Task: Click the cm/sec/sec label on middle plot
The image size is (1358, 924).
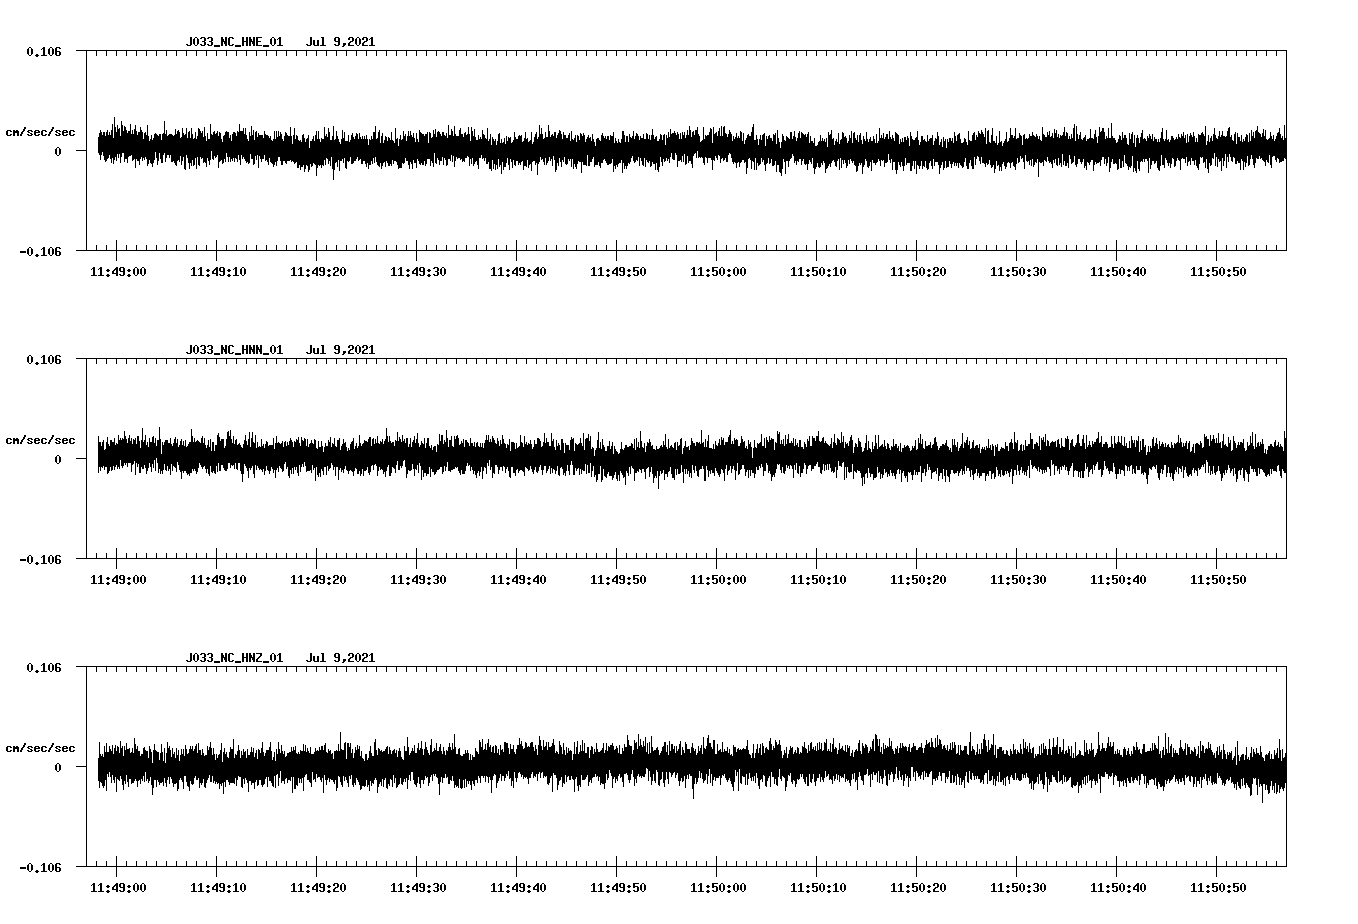Action: pos(41,439)
